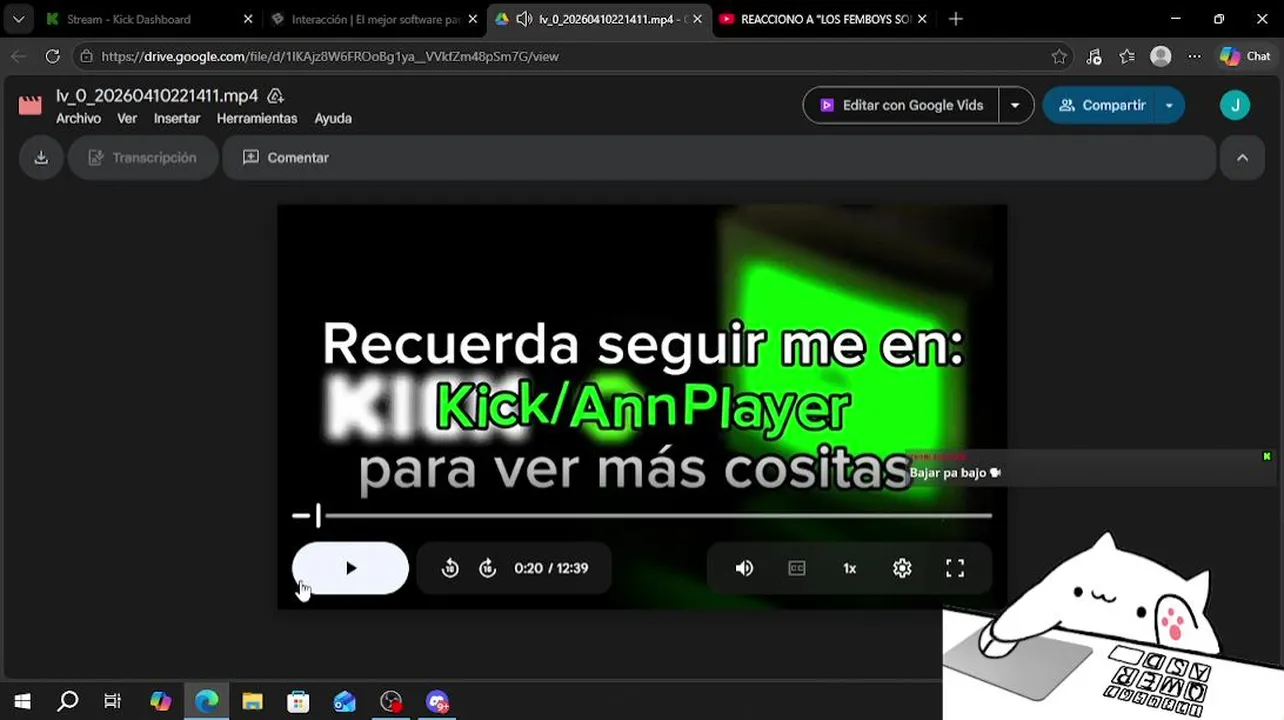
Task: Download the file with download icon
Action: tap(41, 158)
